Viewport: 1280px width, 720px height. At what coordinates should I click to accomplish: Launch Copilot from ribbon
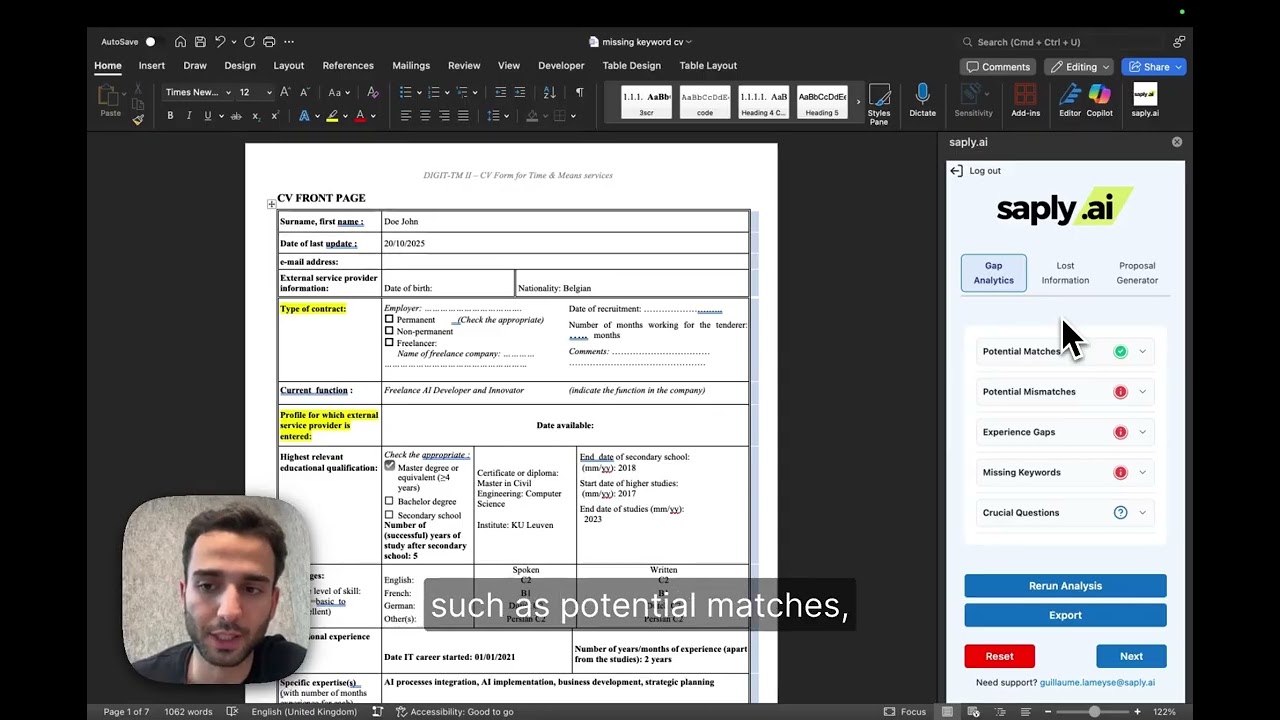point(1099,101)
